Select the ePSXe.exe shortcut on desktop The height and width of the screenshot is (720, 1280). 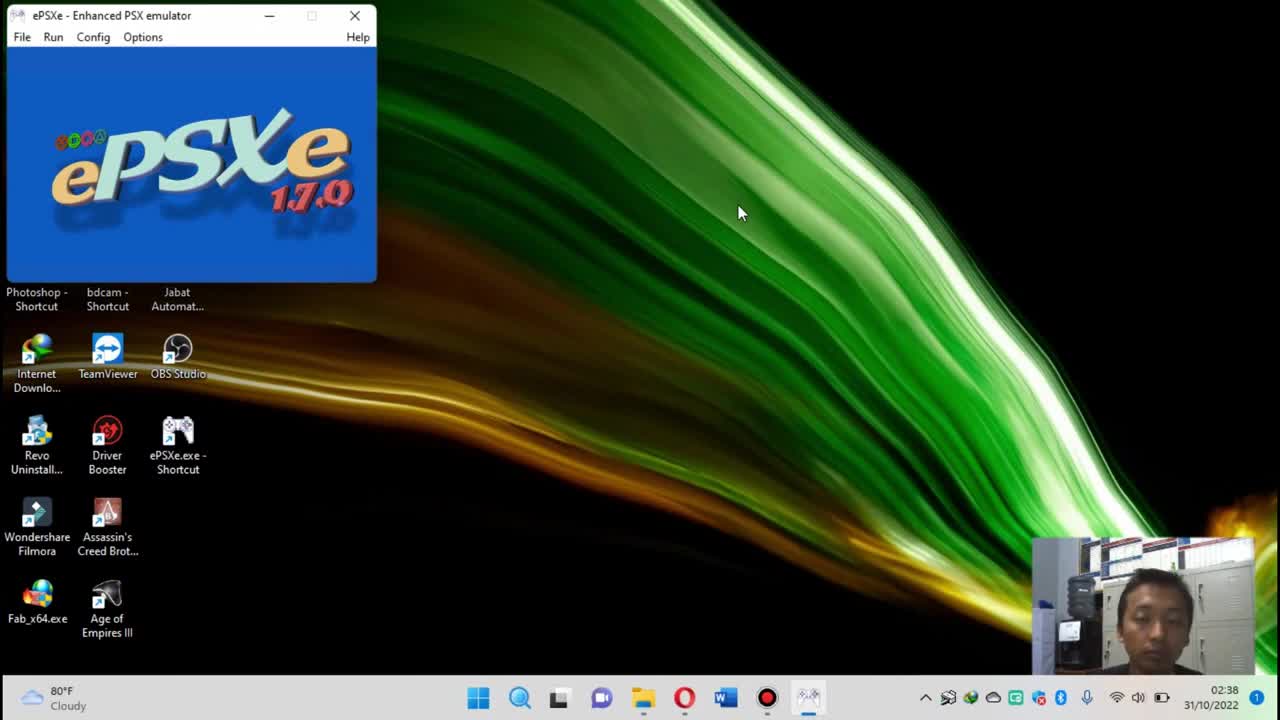coord(178,446)
